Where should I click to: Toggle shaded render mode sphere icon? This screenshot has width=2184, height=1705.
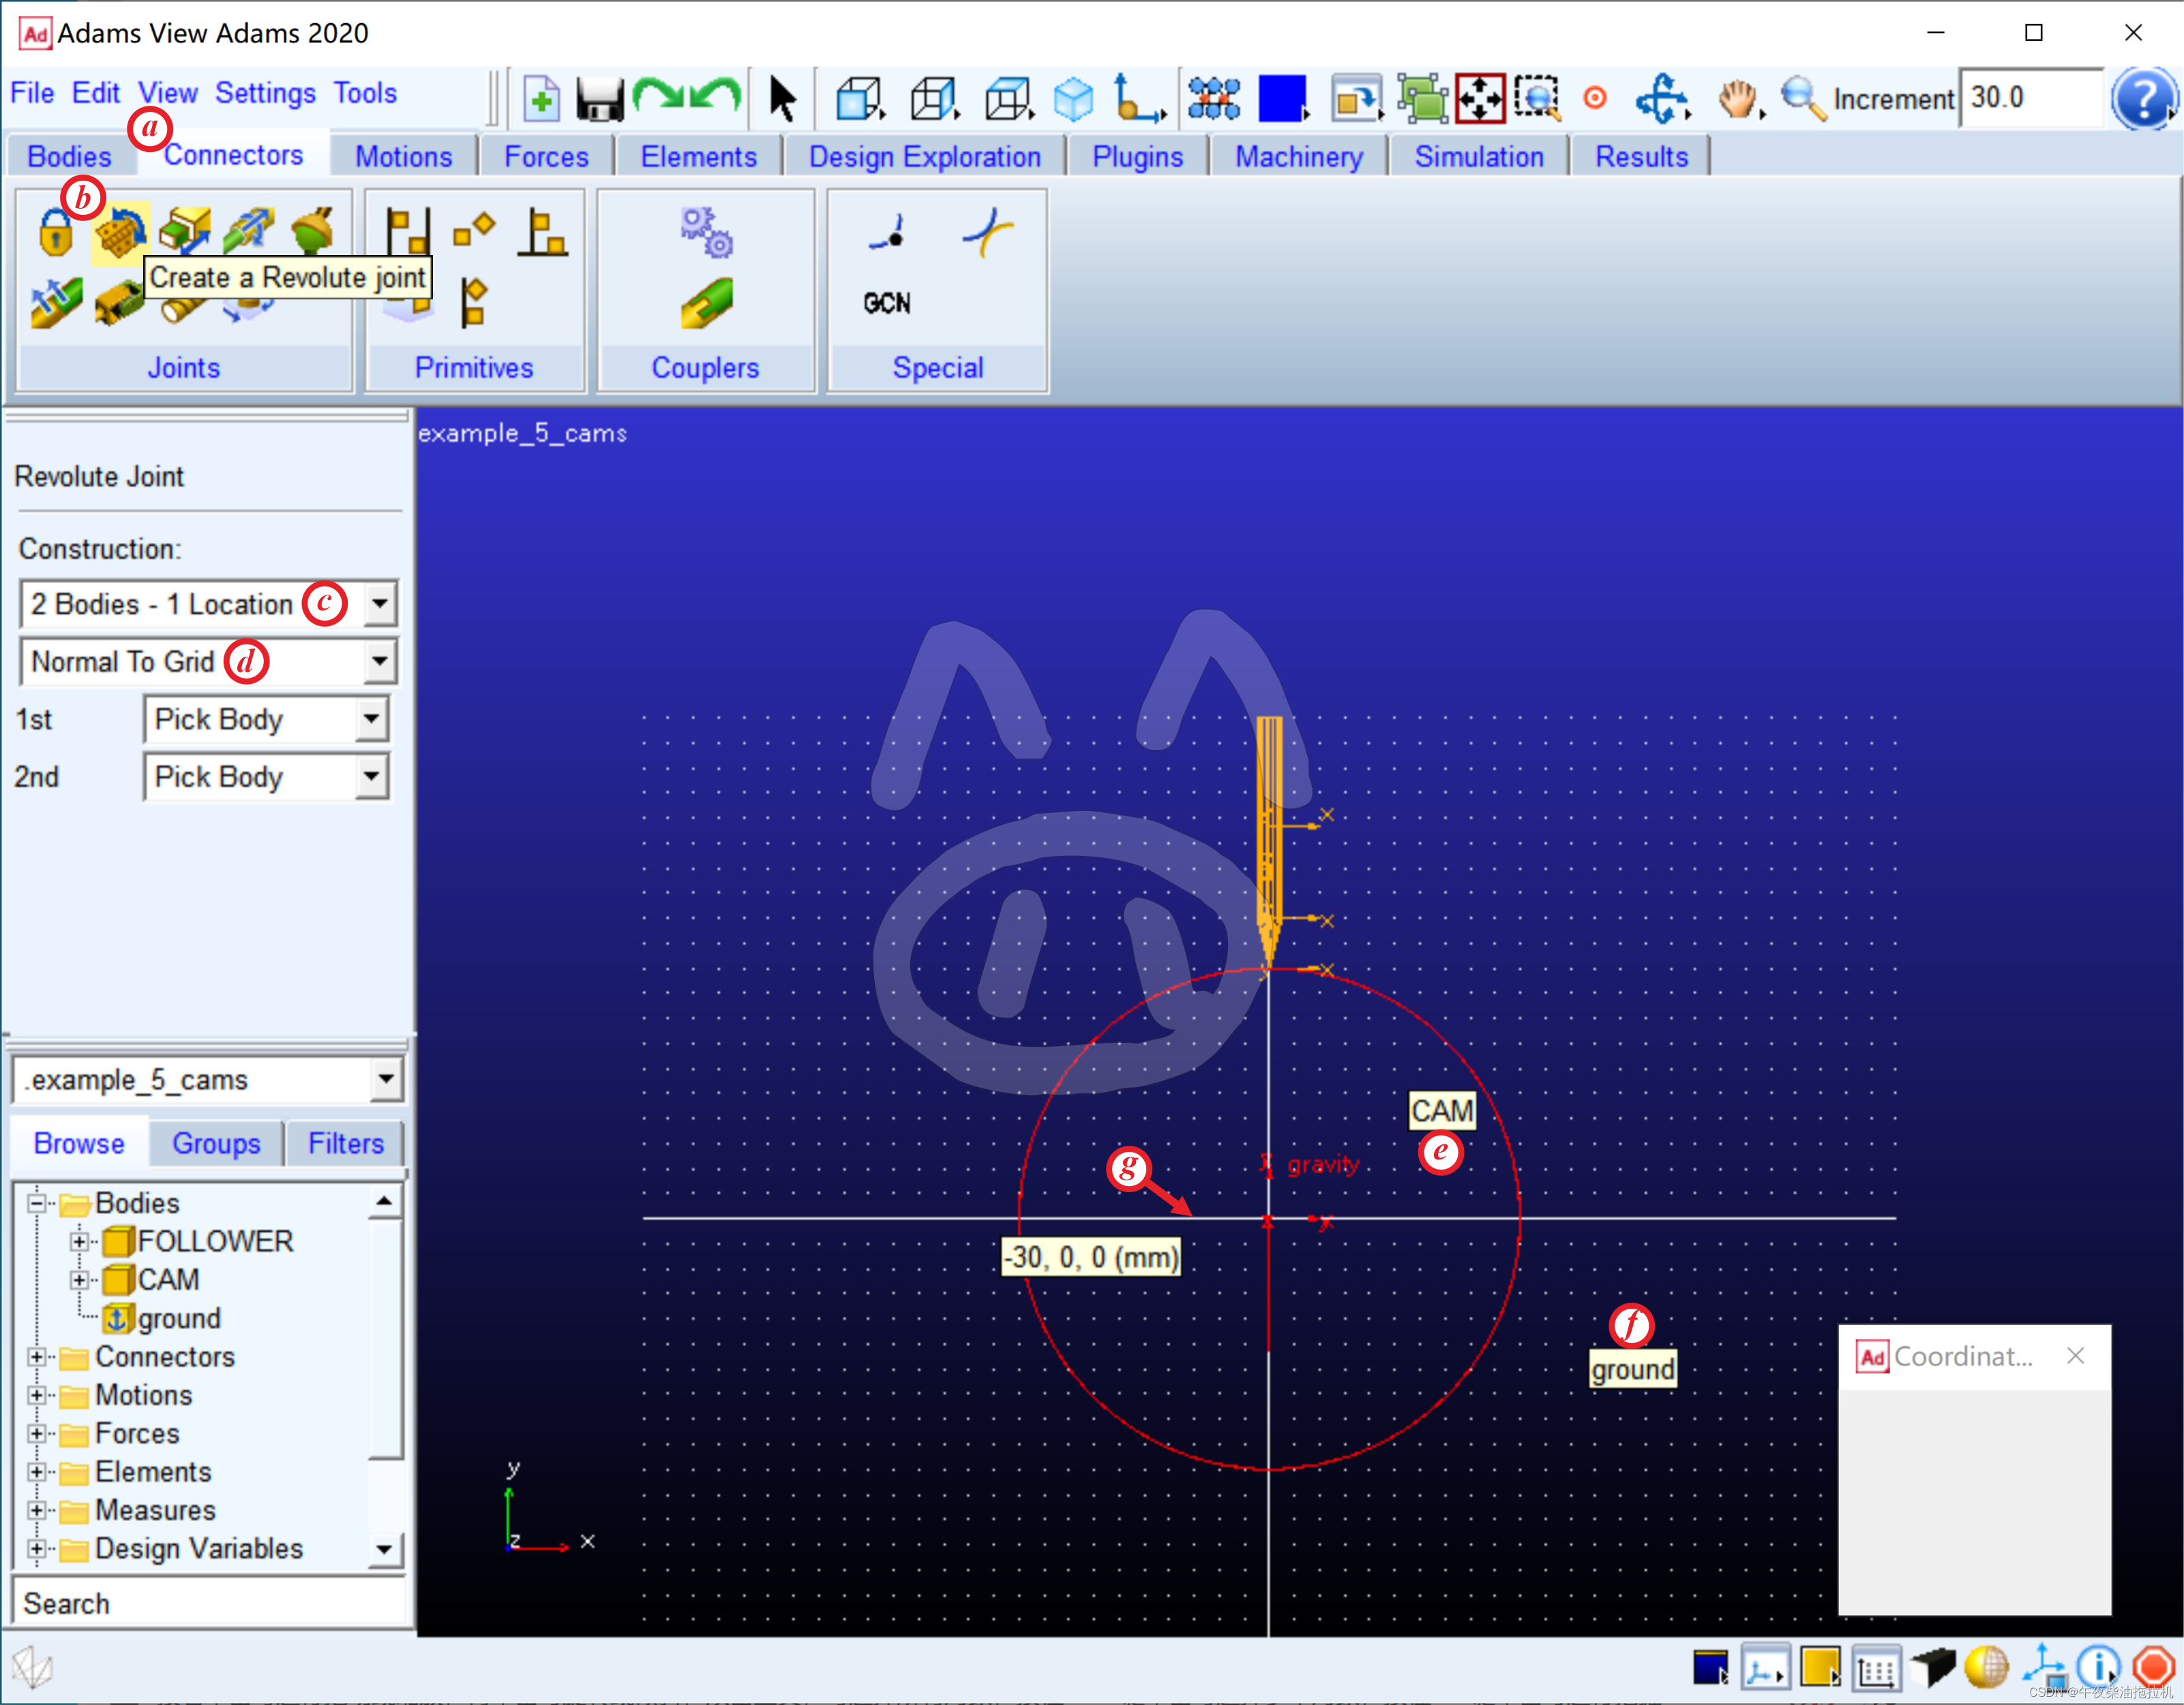(x=1986, y=1667)
